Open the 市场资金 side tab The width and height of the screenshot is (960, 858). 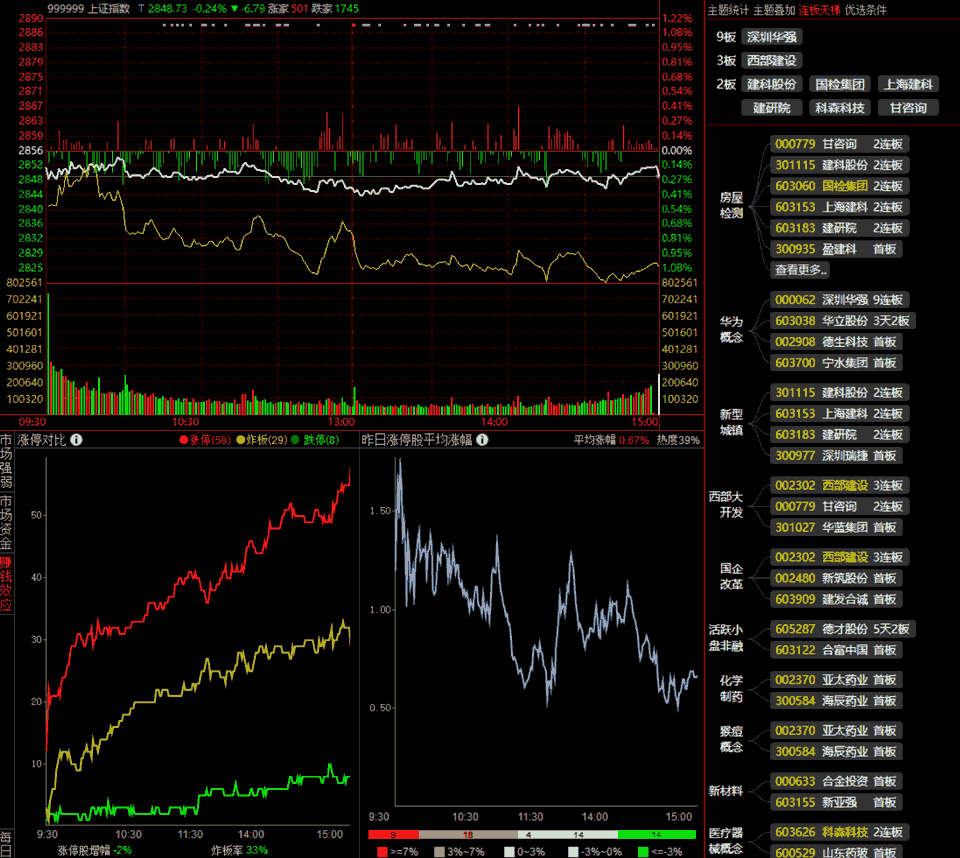tap(6, 522)
